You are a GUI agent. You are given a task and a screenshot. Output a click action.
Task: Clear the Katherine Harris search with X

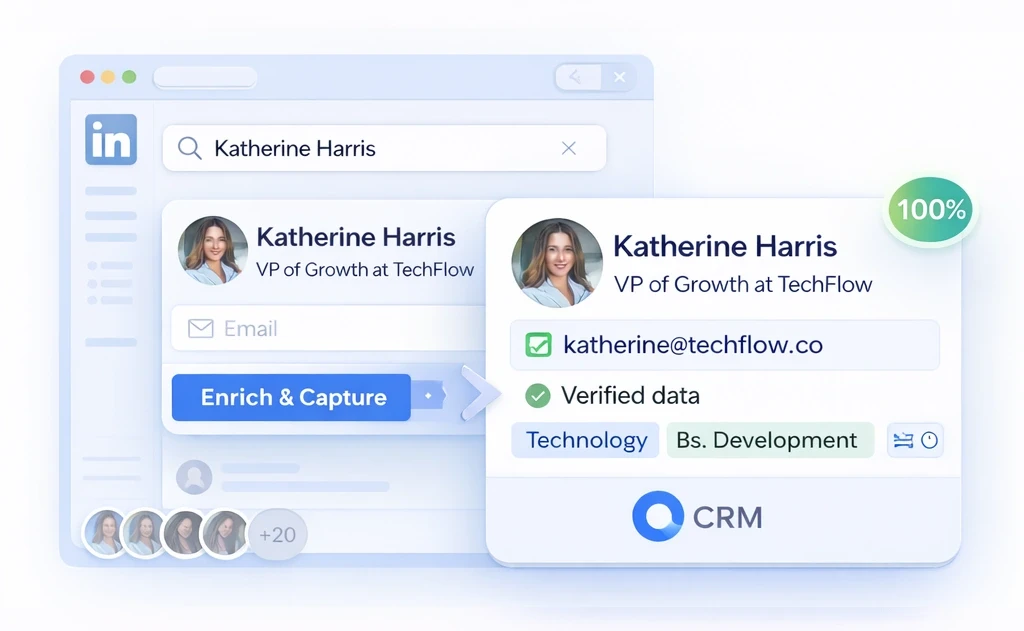coord(569,148)
